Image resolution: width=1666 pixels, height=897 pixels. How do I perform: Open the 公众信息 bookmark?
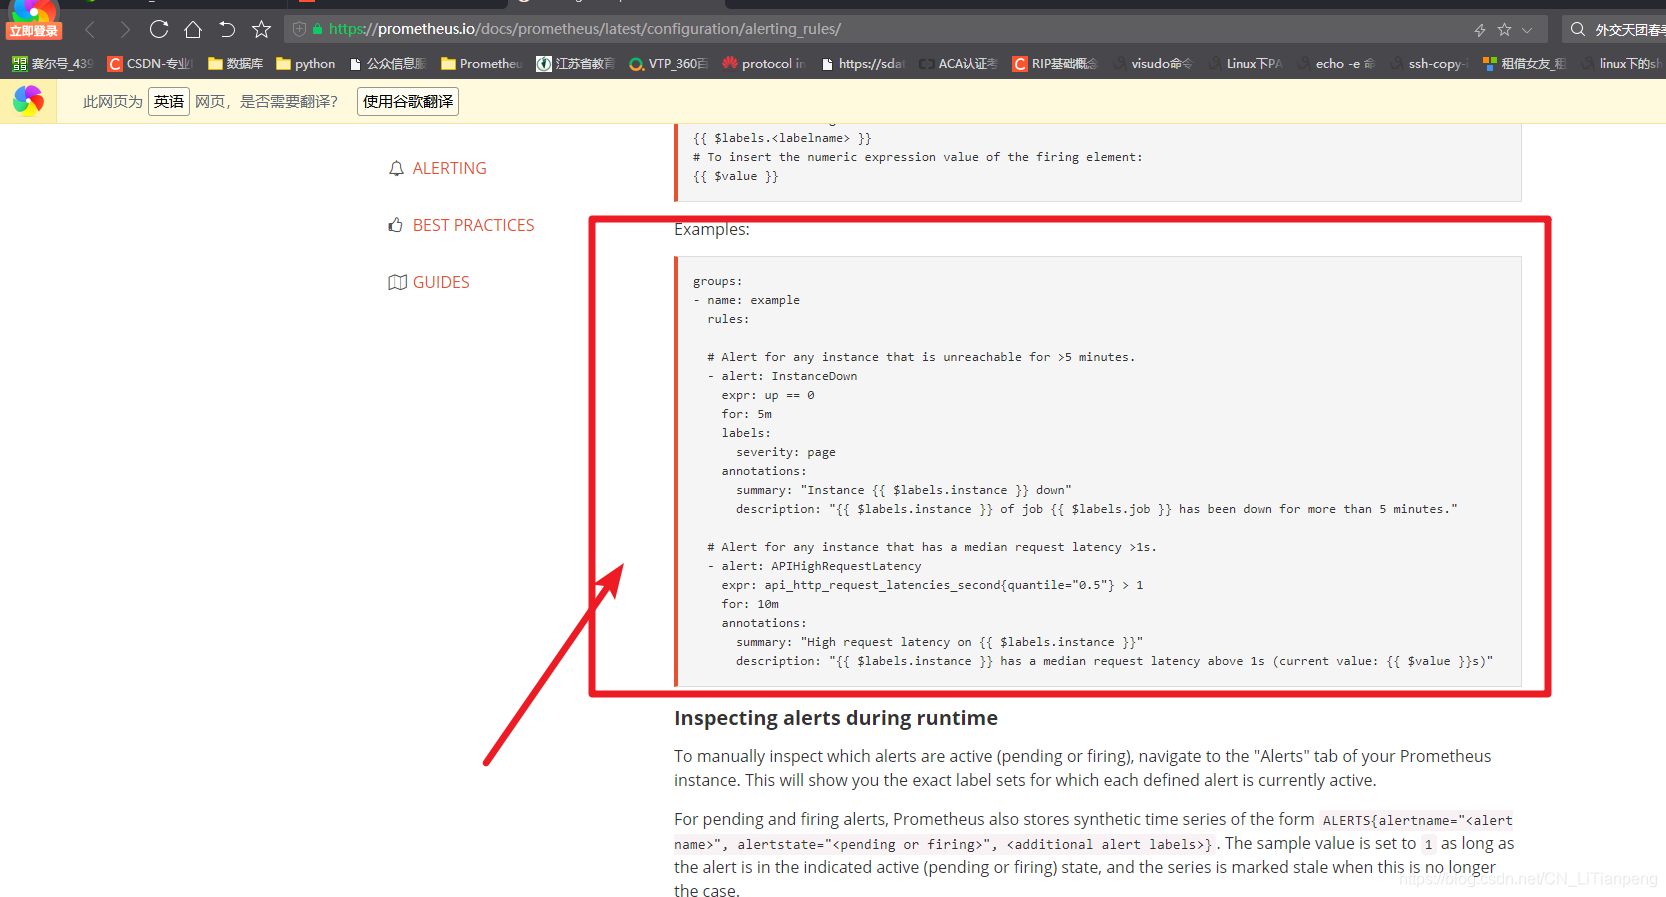(388, 63)
